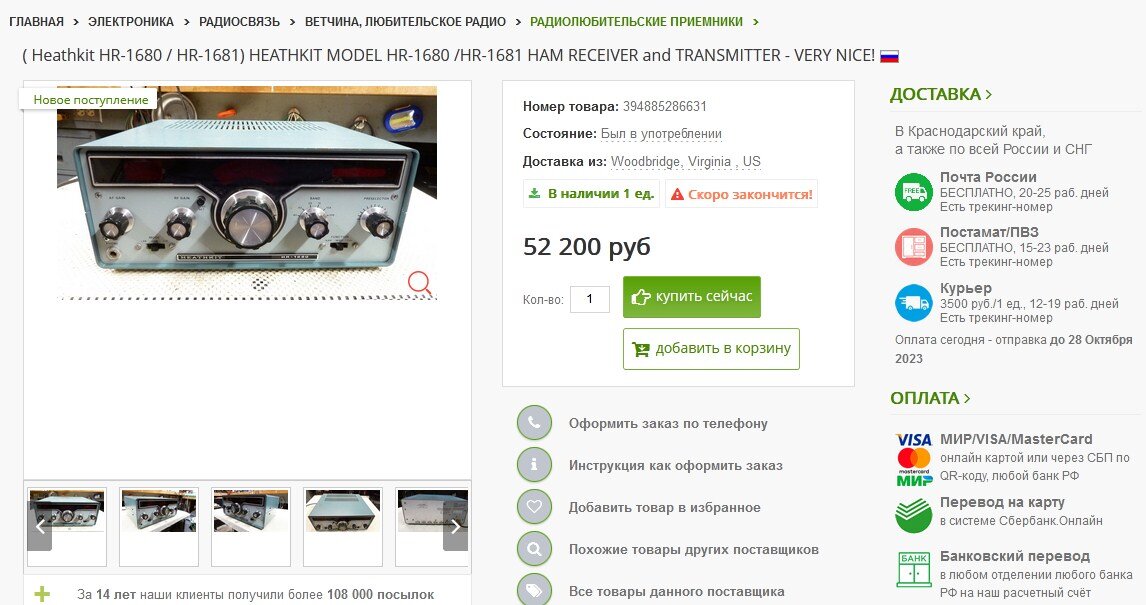Click the Почта России delivery truck icon
Screen dimensions: 1146x605
[914, 192]
